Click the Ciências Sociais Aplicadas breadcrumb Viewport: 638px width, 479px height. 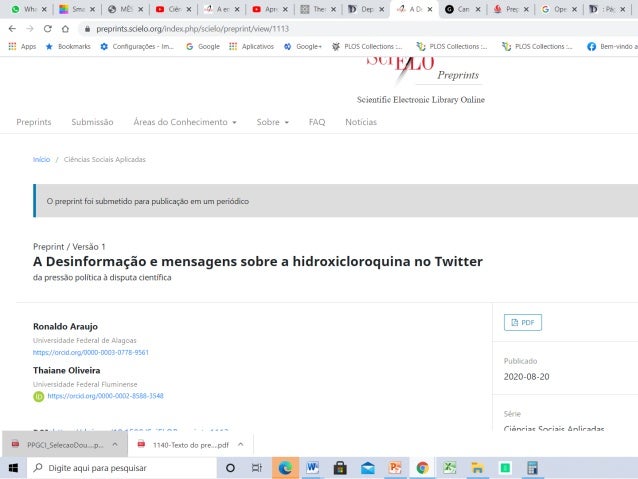coord(105,160)
